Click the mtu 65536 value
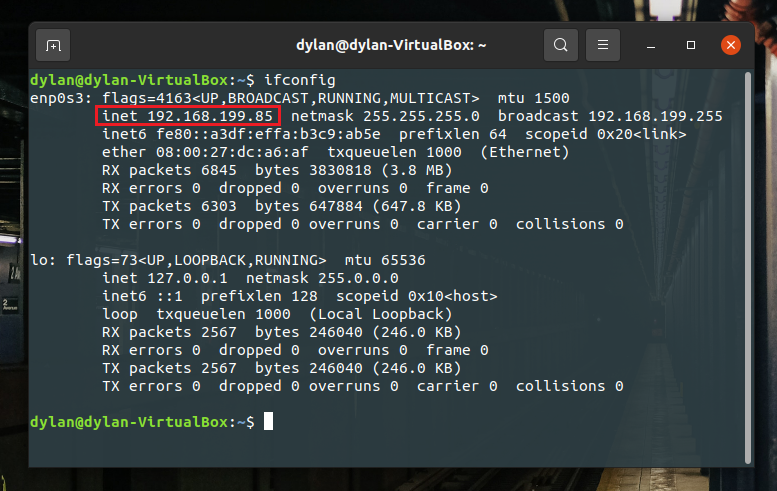Viewport: 777px width, 491px height. click(403, 260)
